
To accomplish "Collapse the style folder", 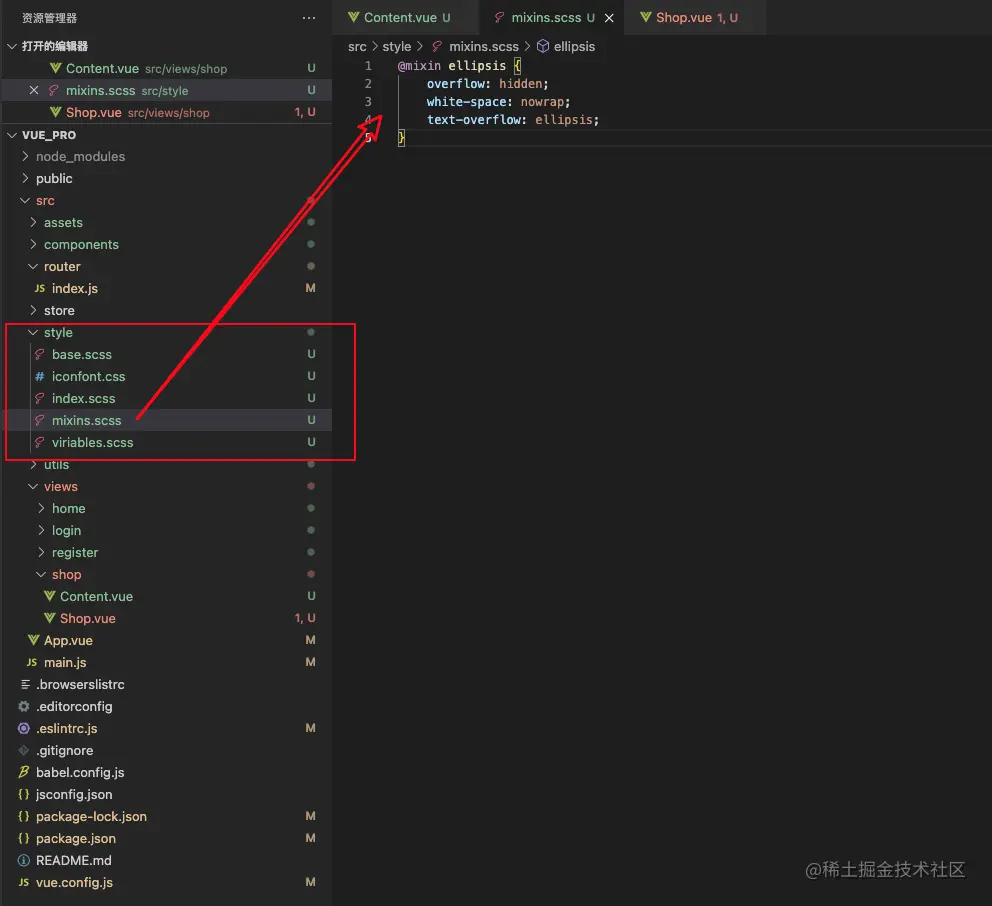I will pyautogui.click(x=34, y=332).
